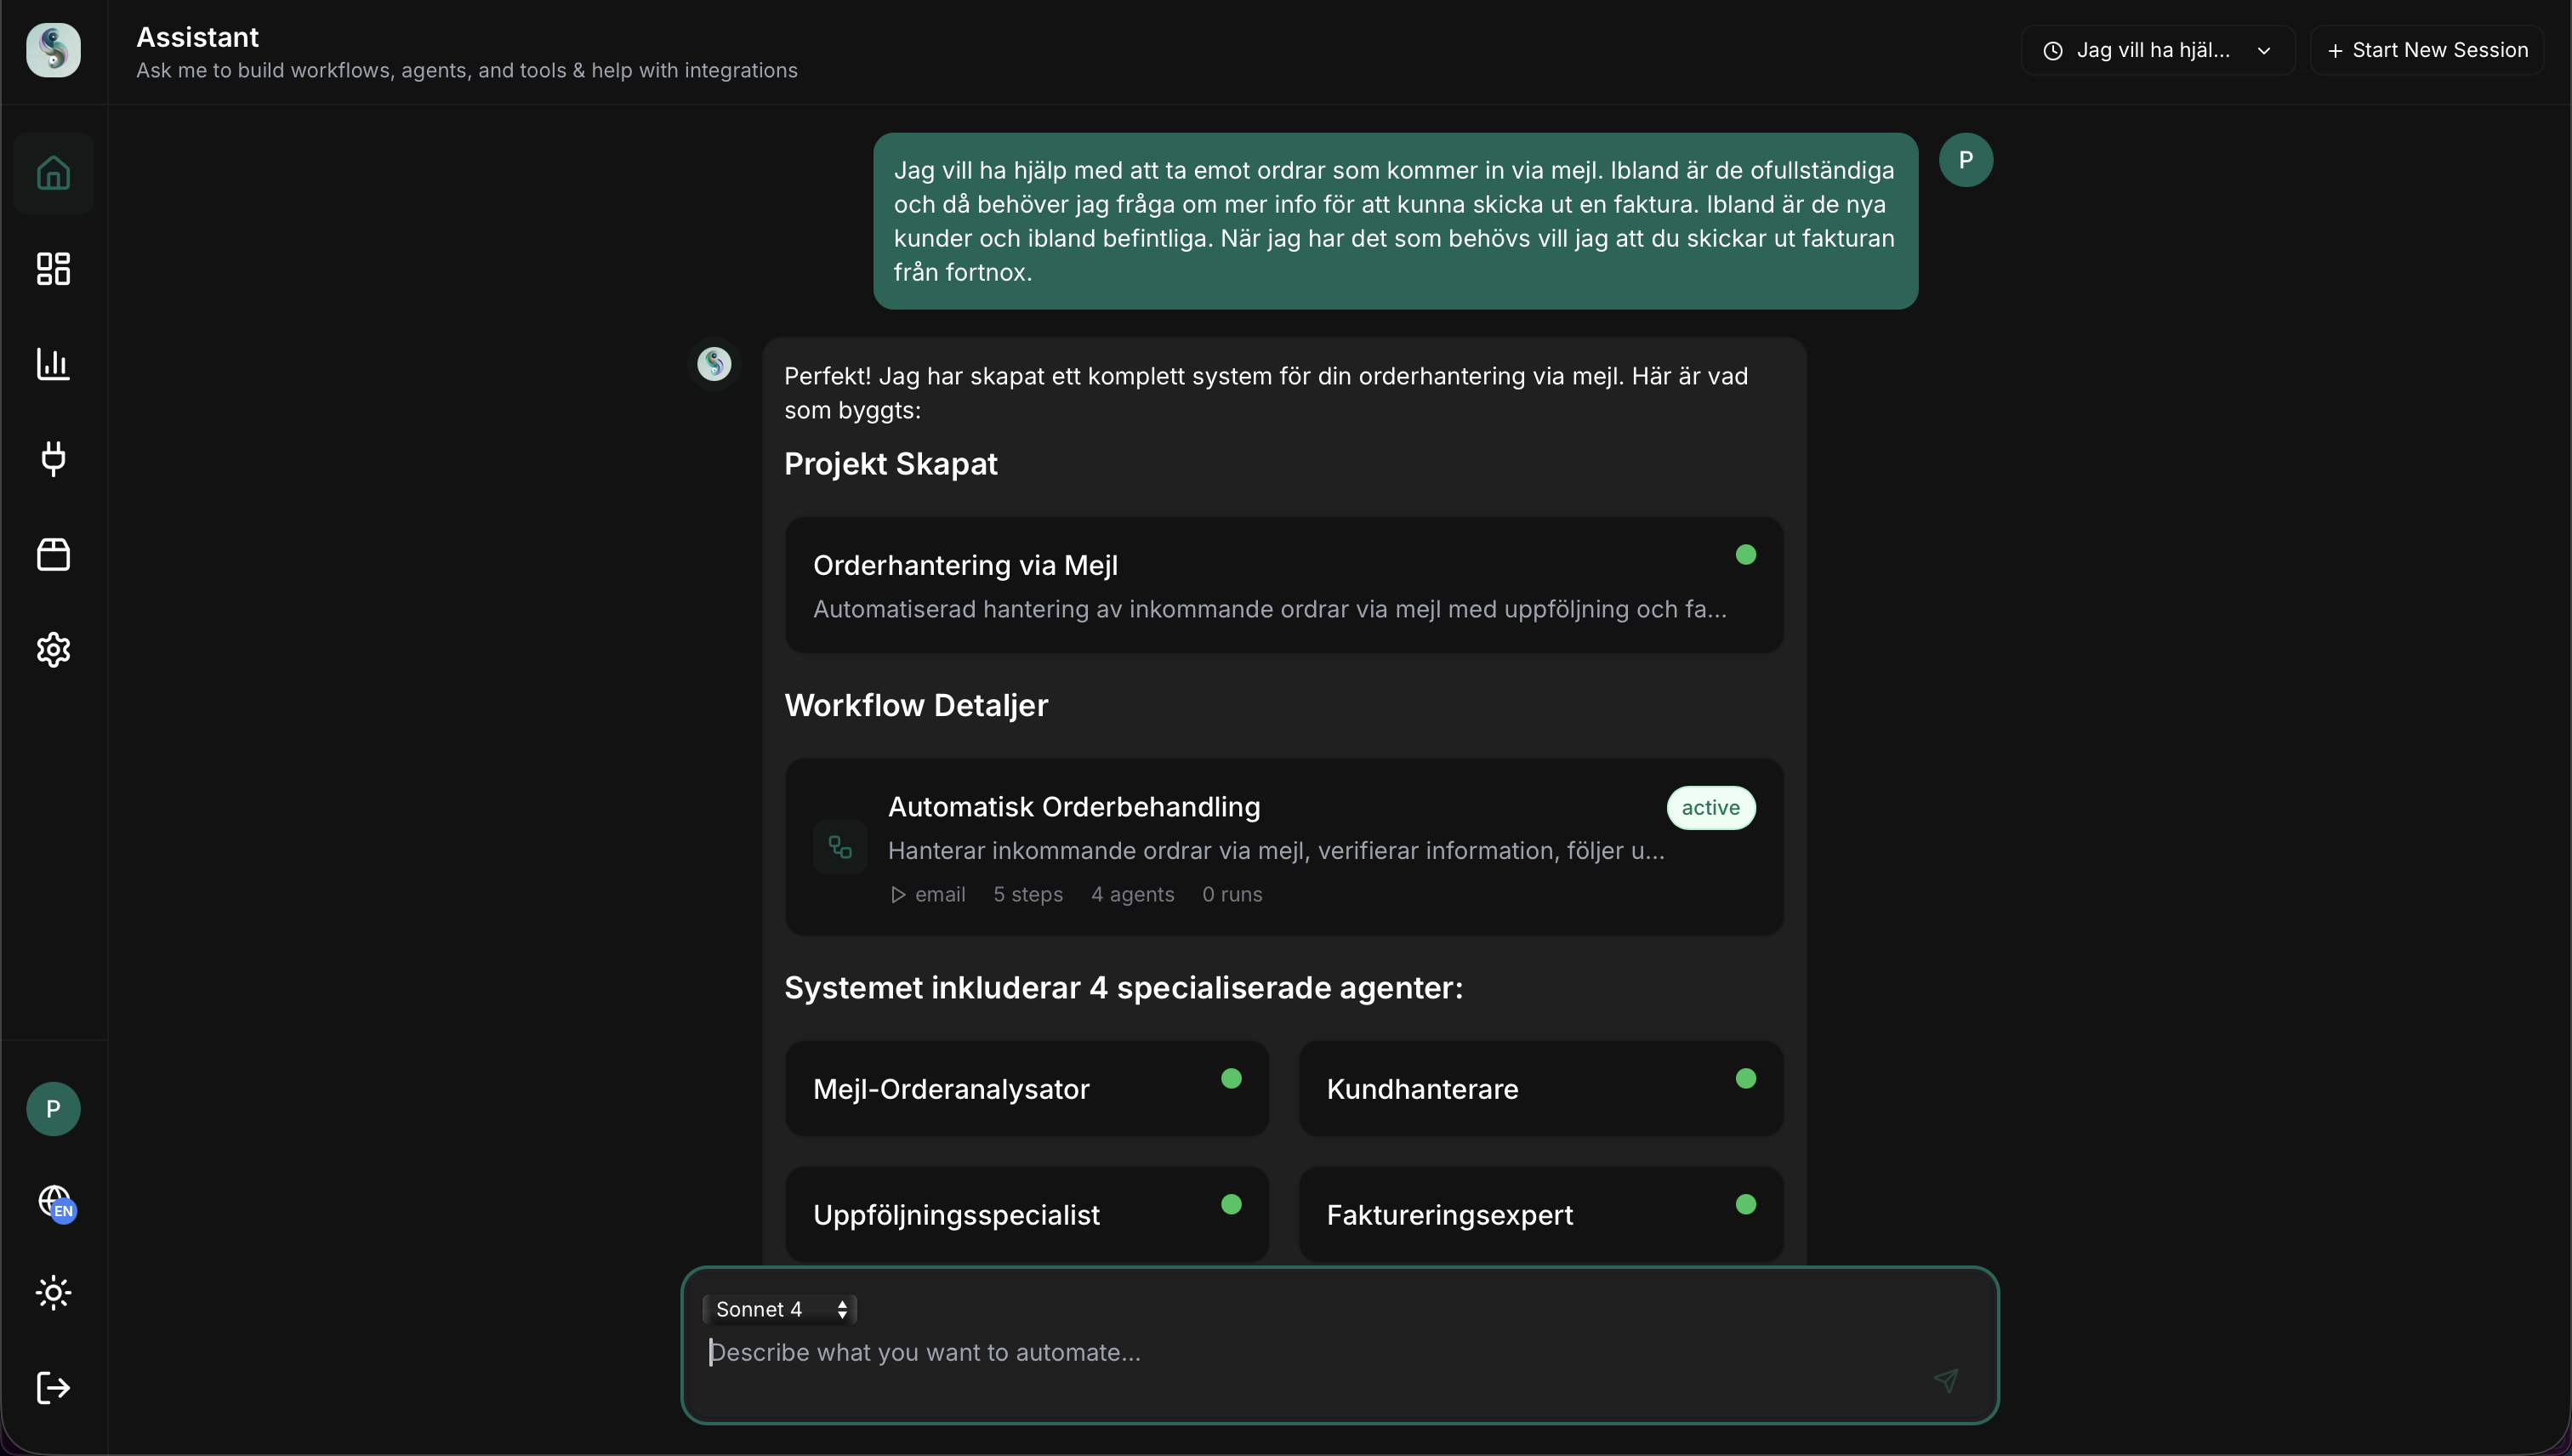Image resolution: width=2572 pixels, height=1456 pixels.
Task: Select the Mejl-Orderanalysator agent card
Action: tap(1027, 1089)
